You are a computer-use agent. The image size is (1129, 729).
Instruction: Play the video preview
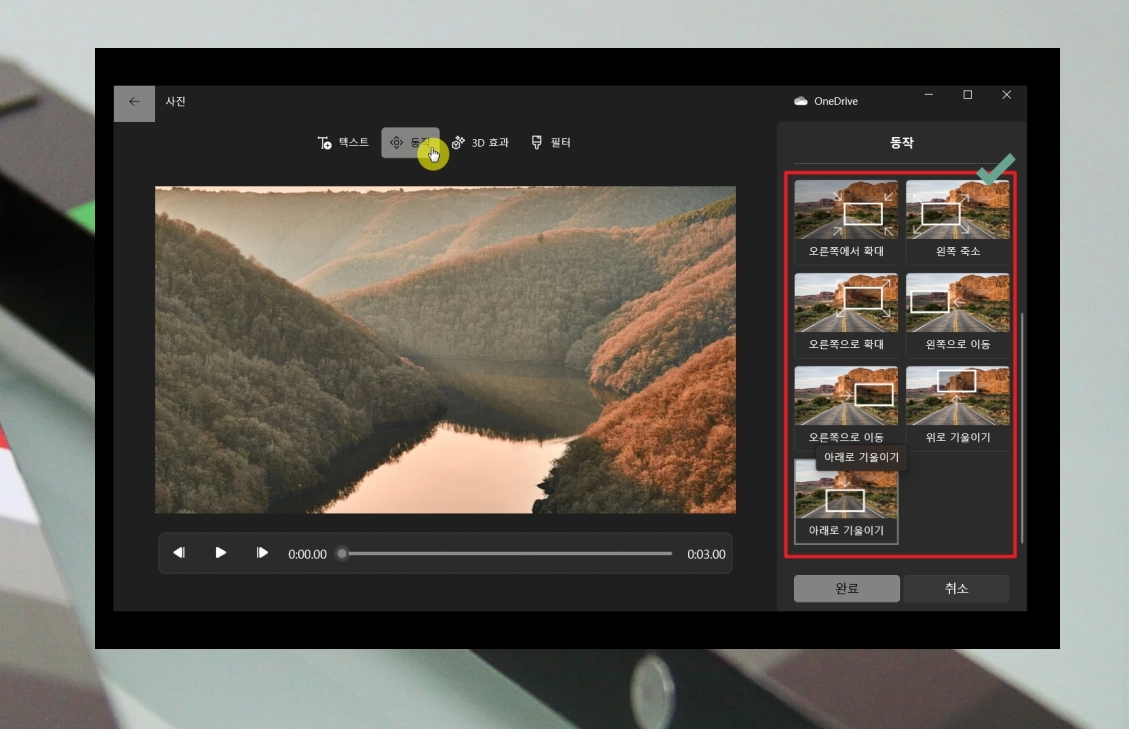coord(220,553)
